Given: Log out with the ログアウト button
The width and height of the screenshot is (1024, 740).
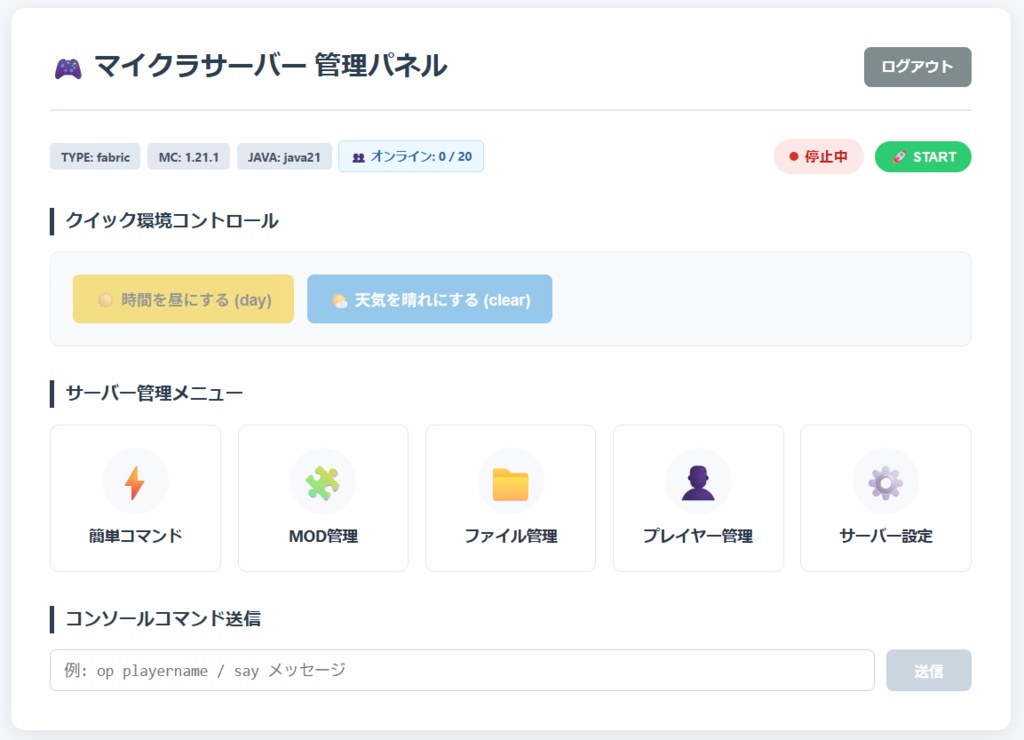Looking at the screenshot, I should coord(917,67).
